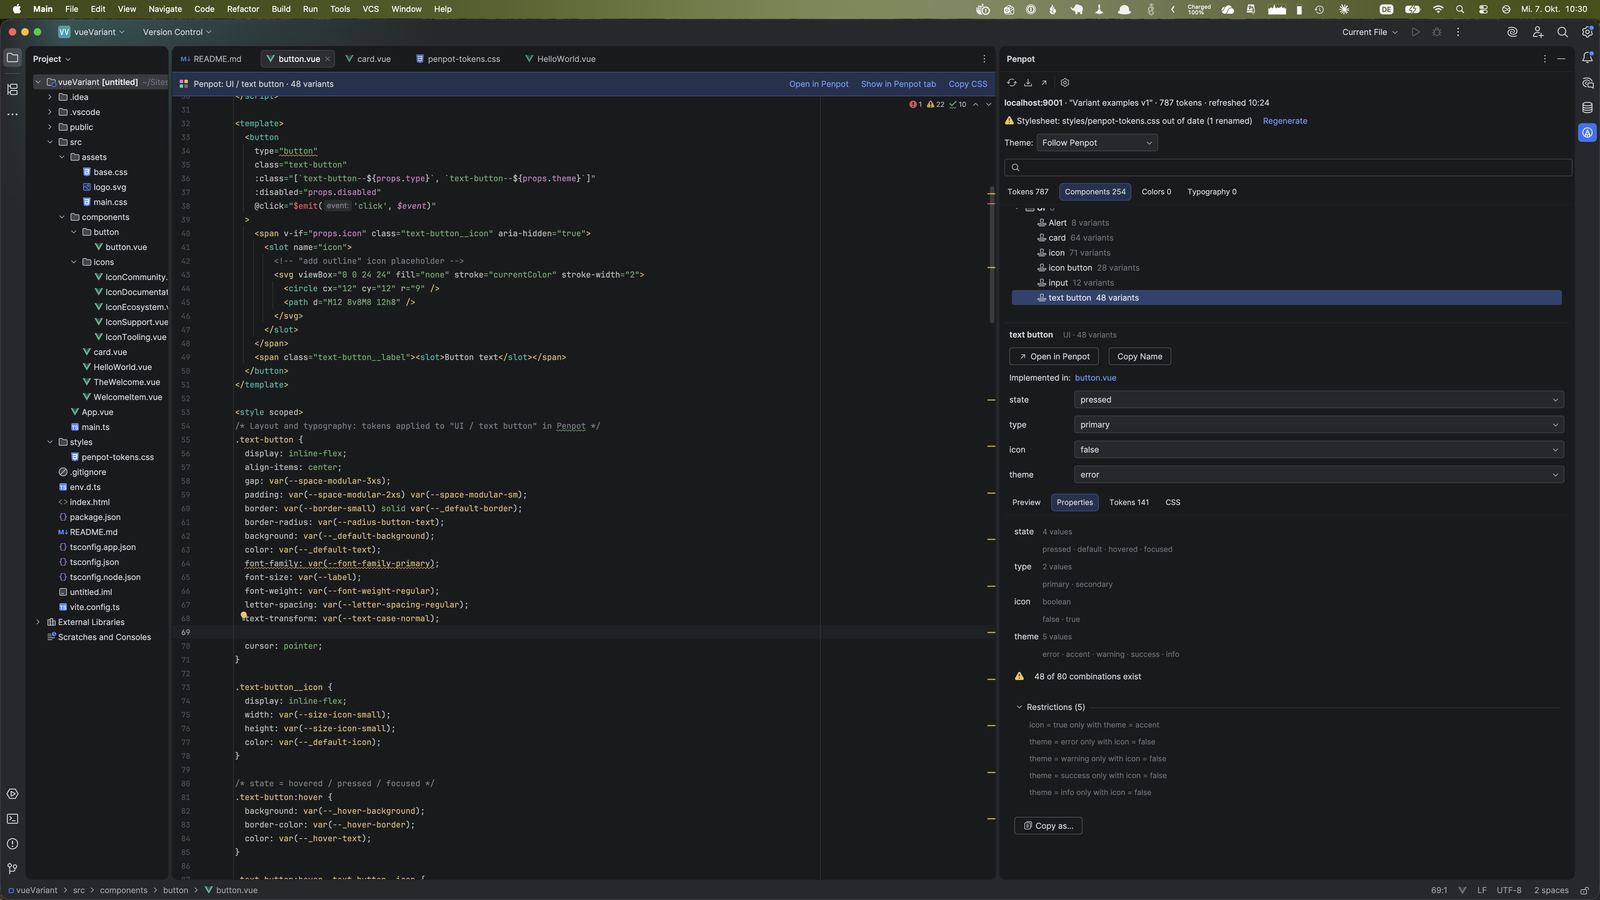Click the Debug bug icon in toolbar
Viewport: 1600px width, 900px height.
pyautogui.click(x=1437, y=32)
